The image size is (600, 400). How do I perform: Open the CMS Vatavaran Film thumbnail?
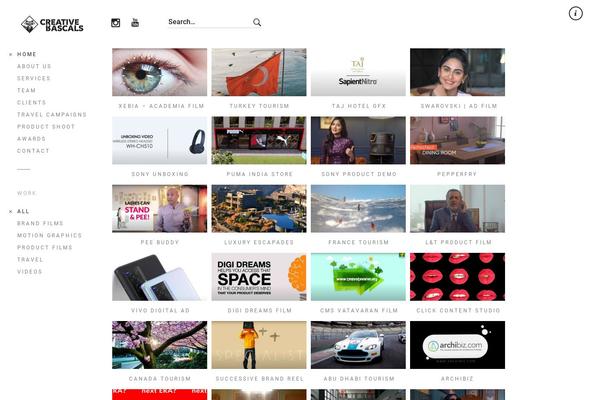coord(358,277)
